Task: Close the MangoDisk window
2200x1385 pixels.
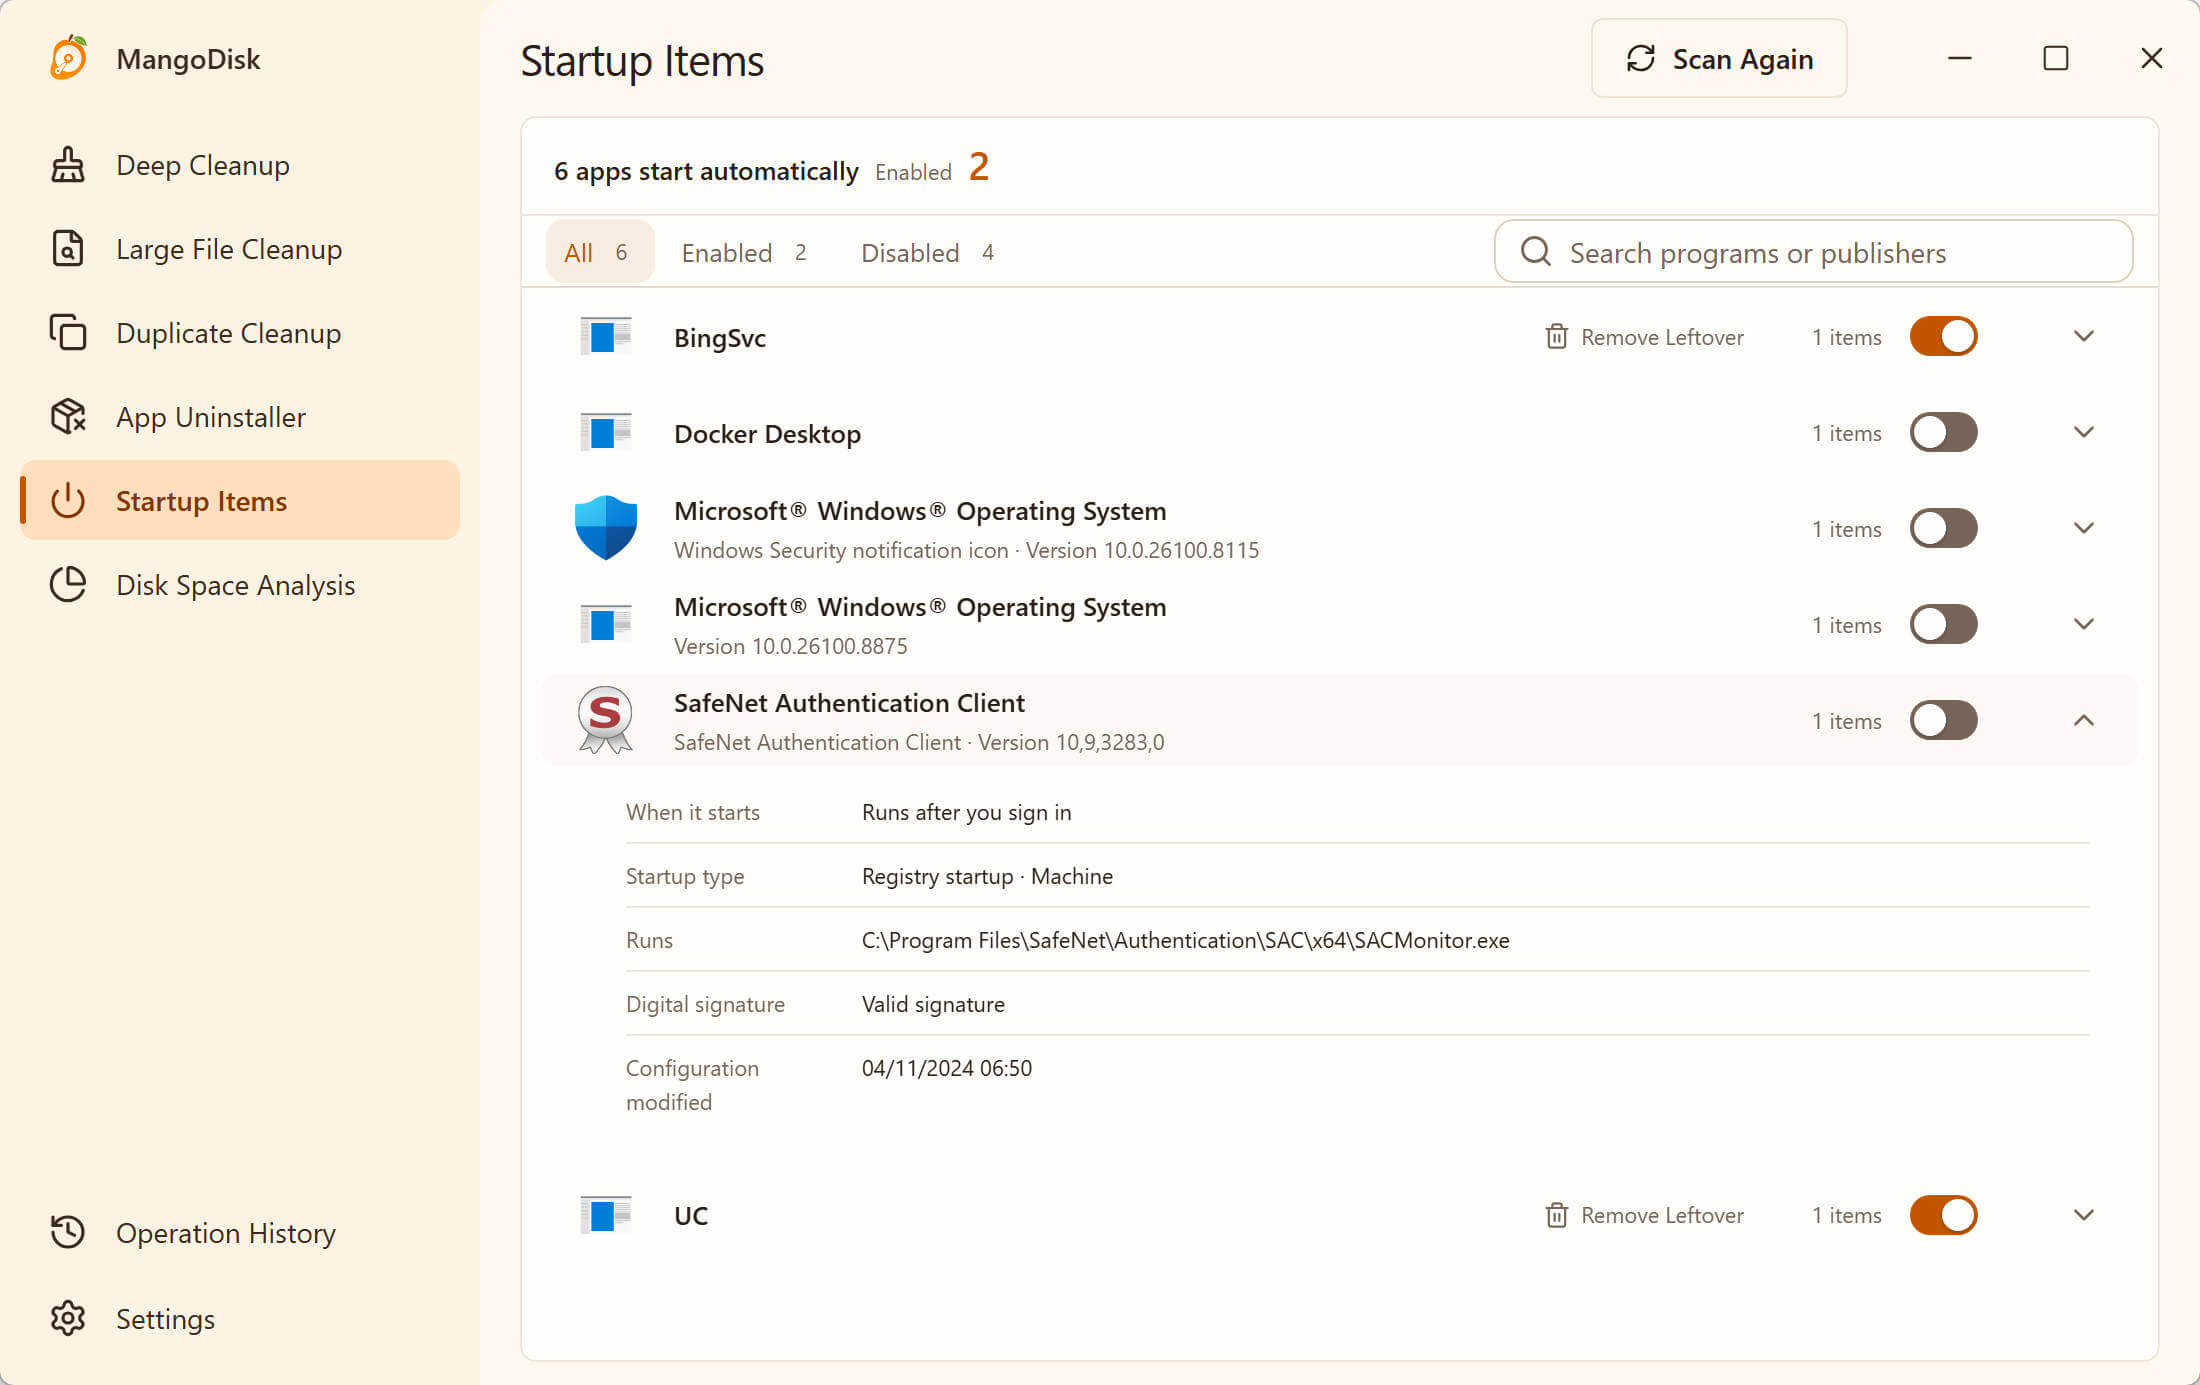Action: [2152, 59]
